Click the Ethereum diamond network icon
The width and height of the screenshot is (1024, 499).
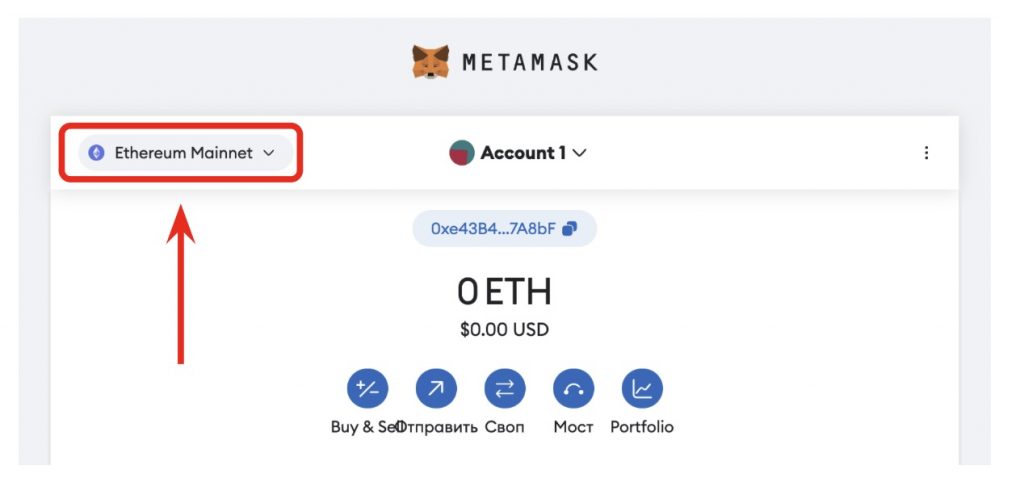pos(97,153)
